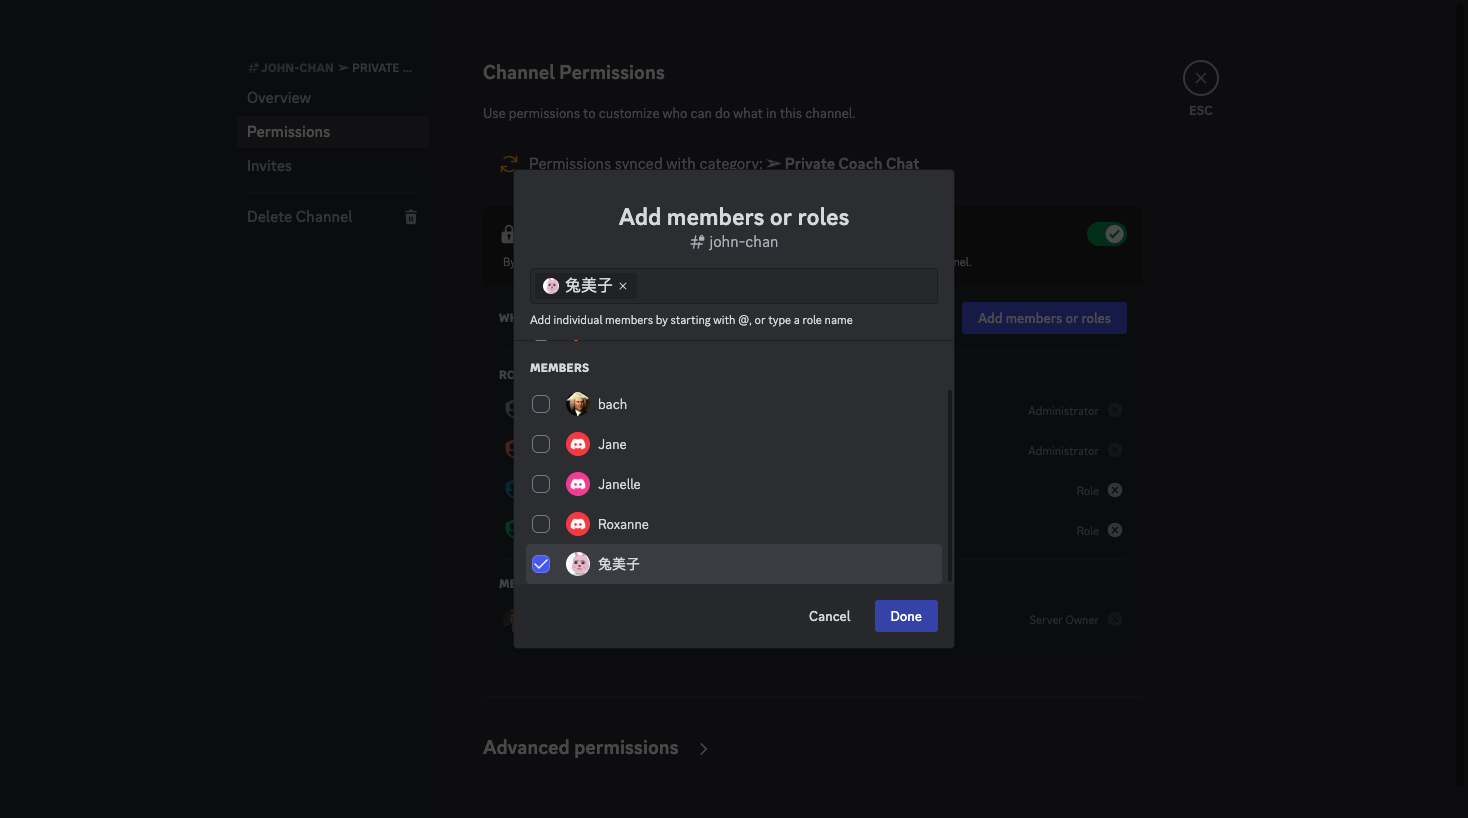
Task: Select Delete Channel in sidebar
Action: [333, 217]
